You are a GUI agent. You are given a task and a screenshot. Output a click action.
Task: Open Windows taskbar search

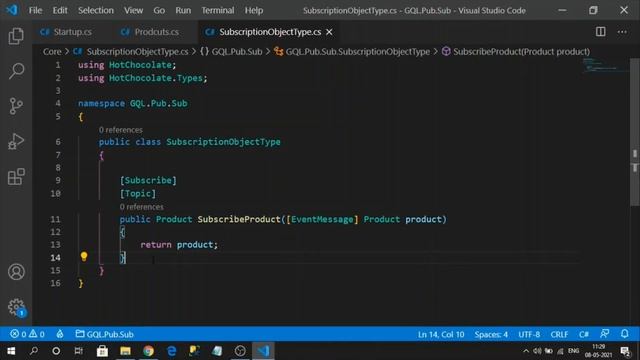(34, 351)
